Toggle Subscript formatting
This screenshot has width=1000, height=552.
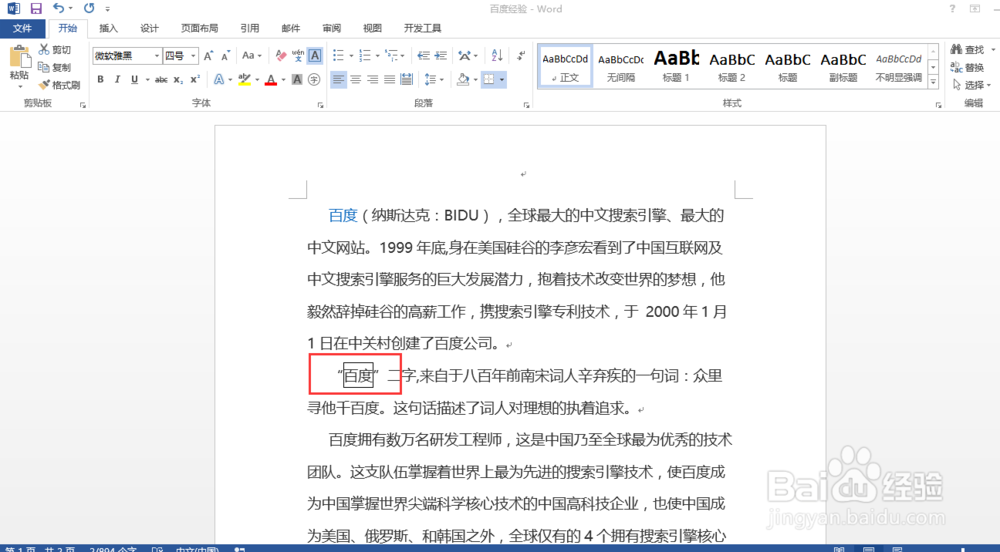(179, 80)
